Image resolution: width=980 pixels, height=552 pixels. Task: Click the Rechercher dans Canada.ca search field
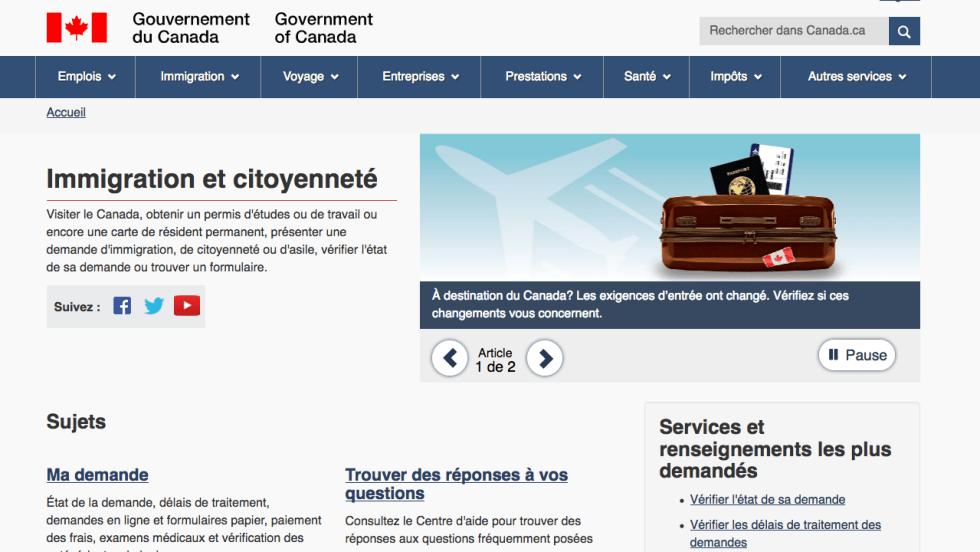(793, 31)
